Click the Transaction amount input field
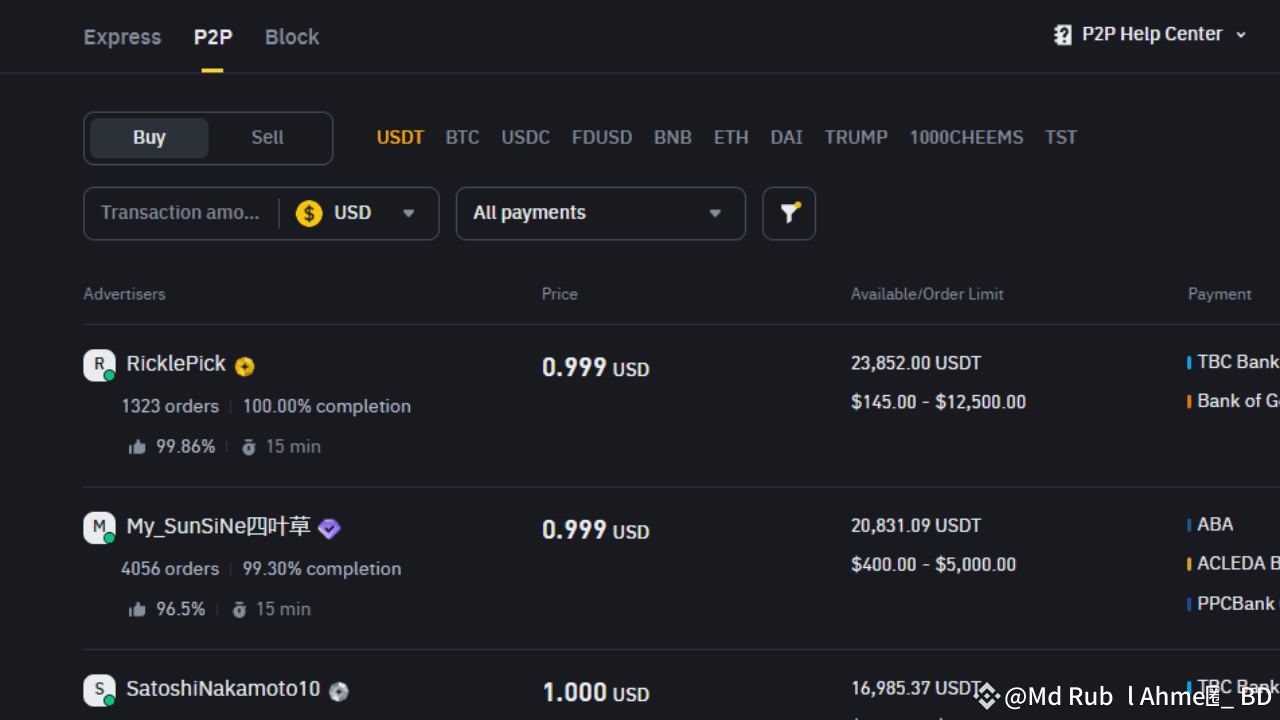Viewport: 1280px width, 720px height. click(x=180, y=213)
